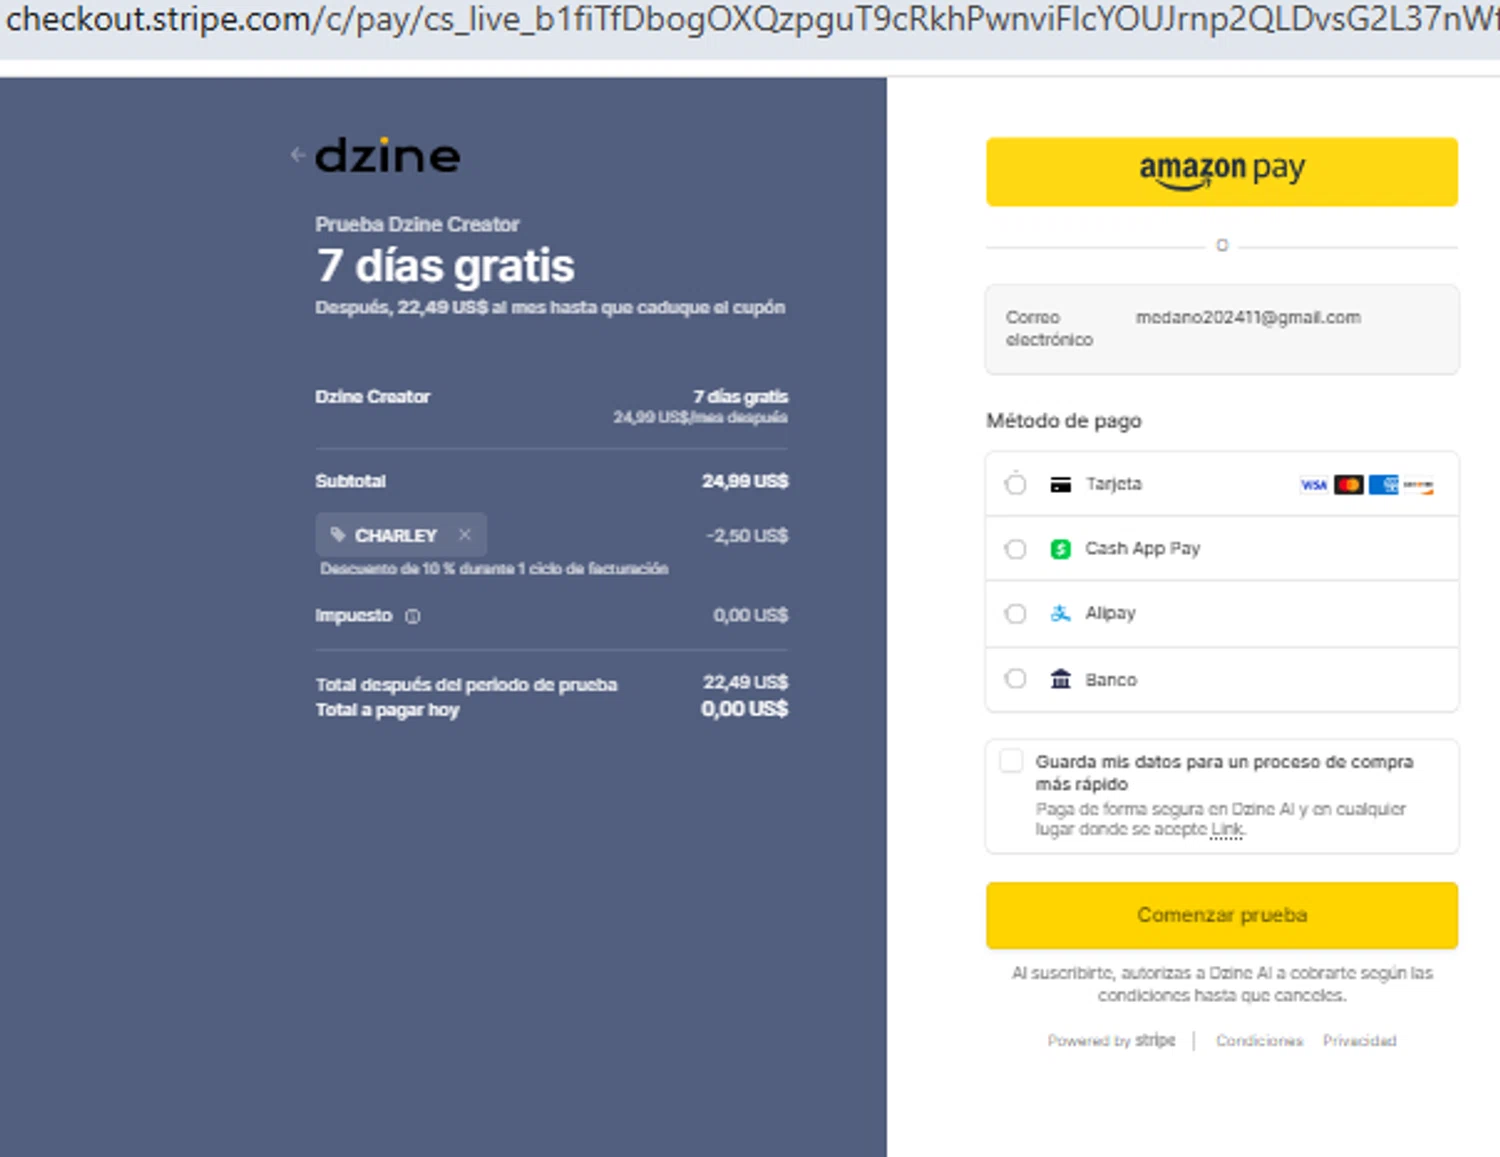The height and width of the screenshot is (1157, 1500).
Task: Click the '7 días gratis' heading
Action: 445,266
